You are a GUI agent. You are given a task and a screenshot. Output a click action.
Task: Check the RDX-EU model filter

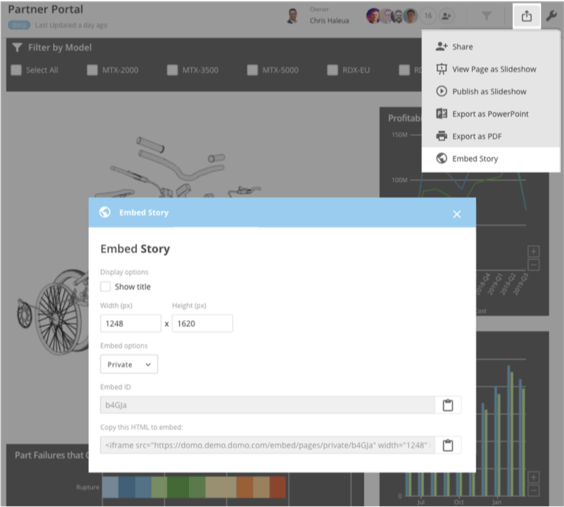(332, 70)
